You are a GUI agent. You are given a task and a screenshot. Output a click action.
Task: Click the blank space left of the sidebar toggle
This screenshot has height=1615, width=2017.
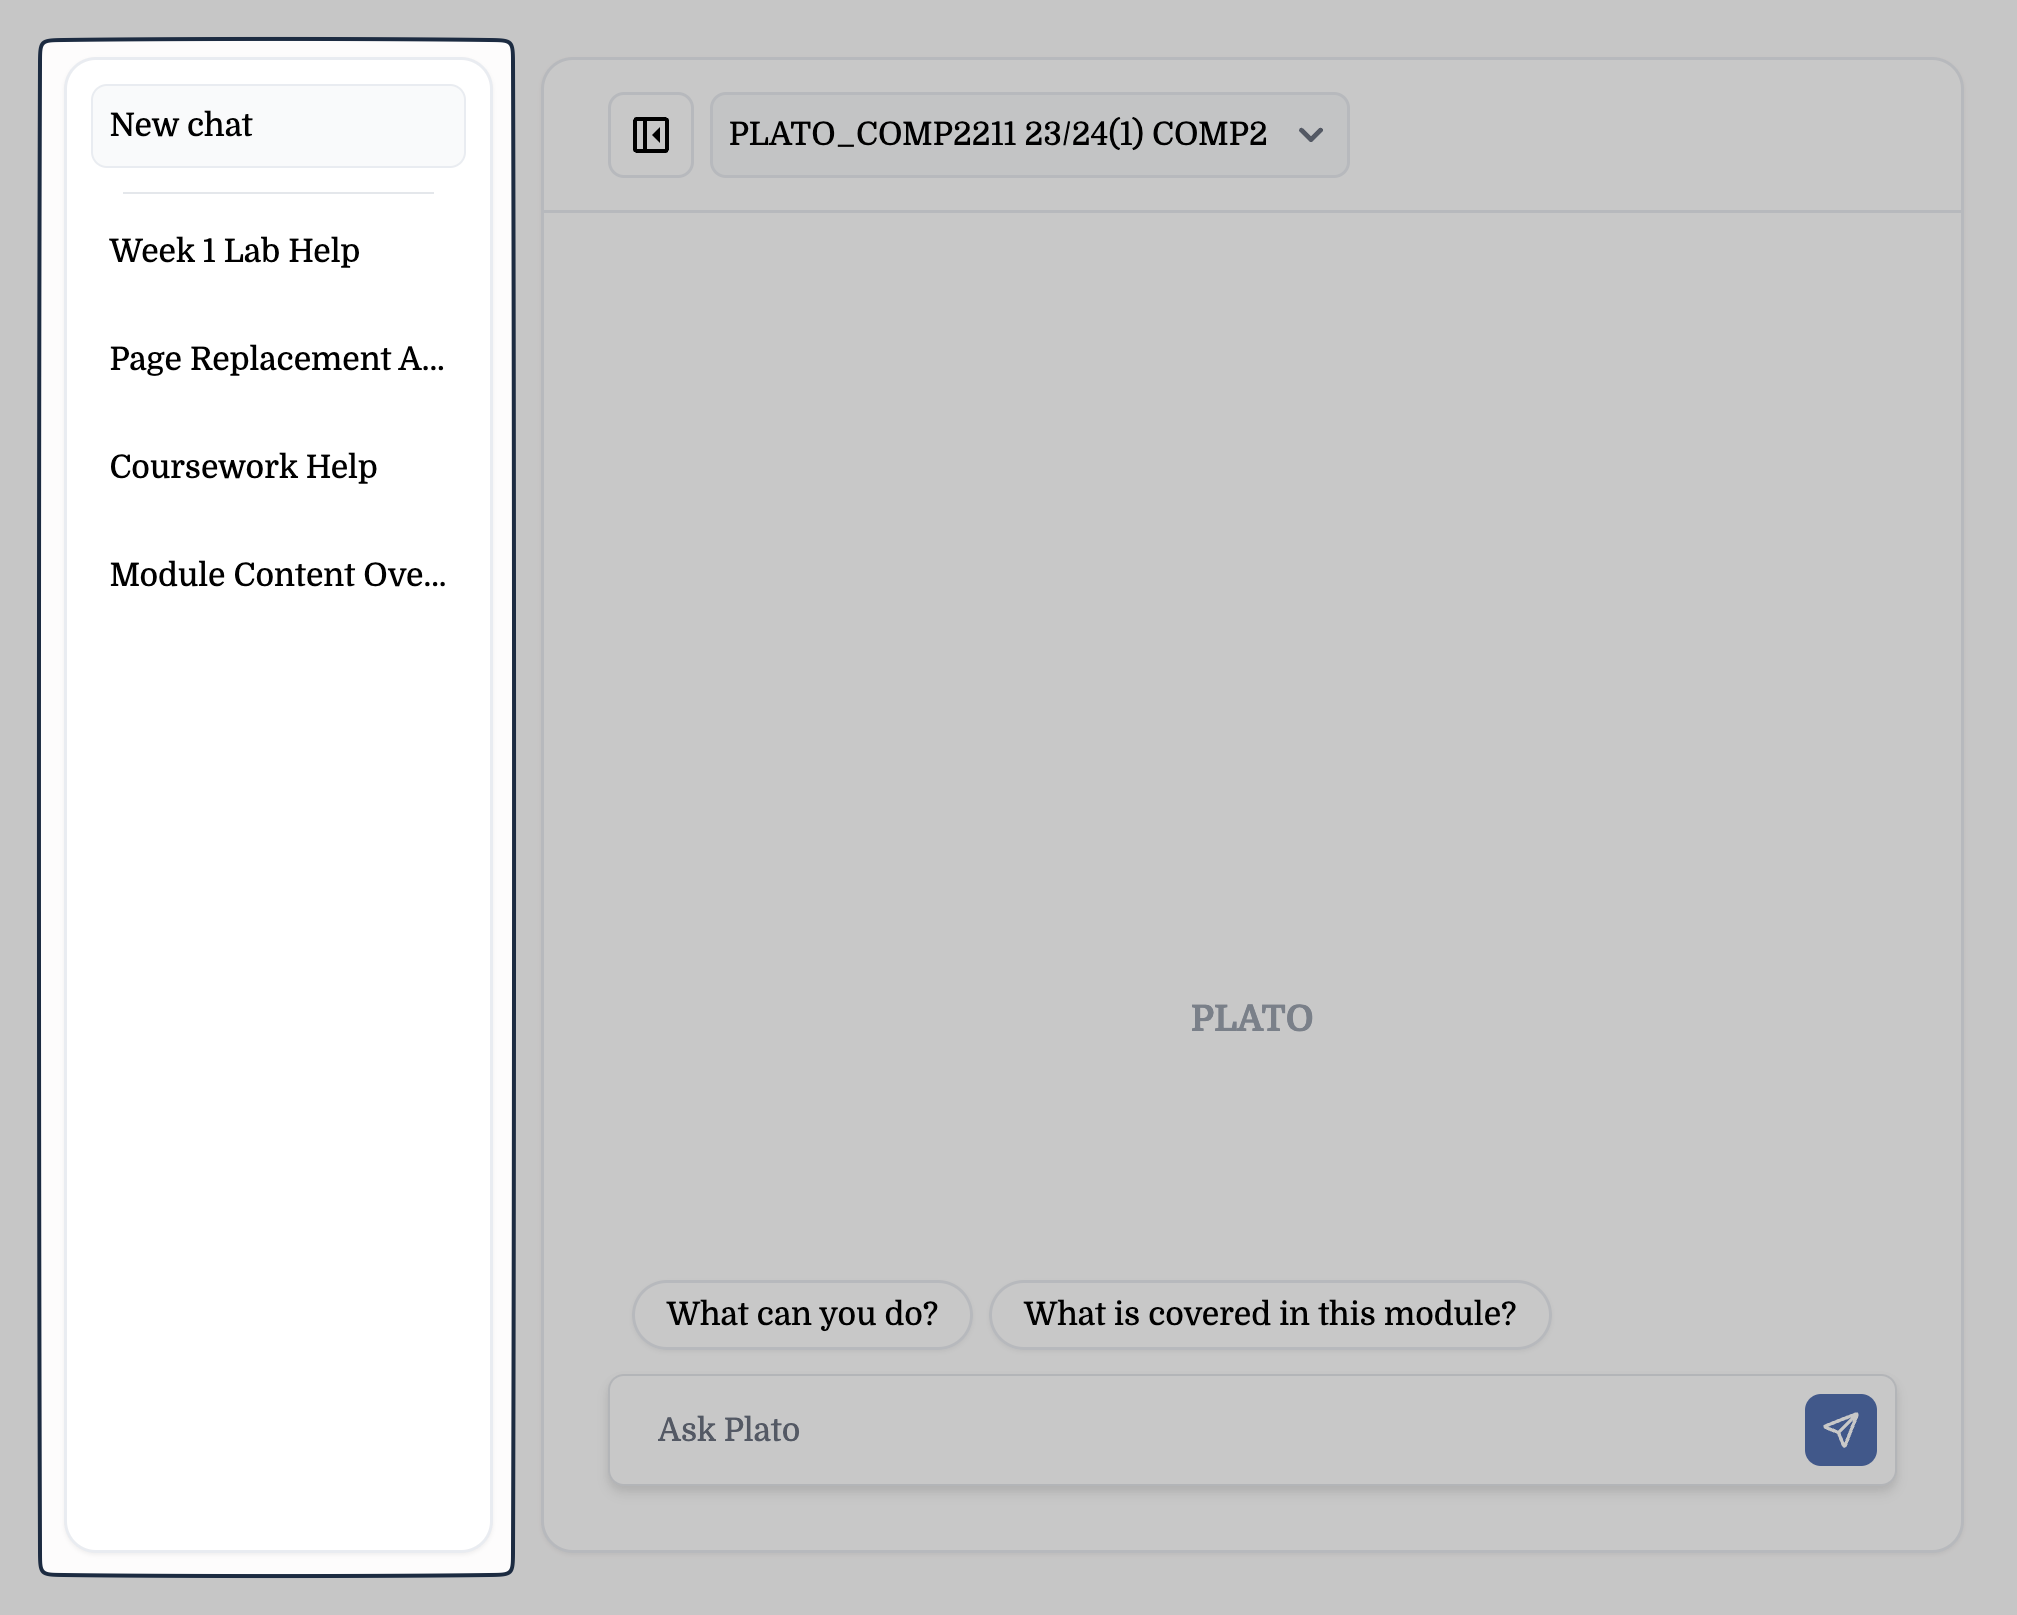click(577, 135)
